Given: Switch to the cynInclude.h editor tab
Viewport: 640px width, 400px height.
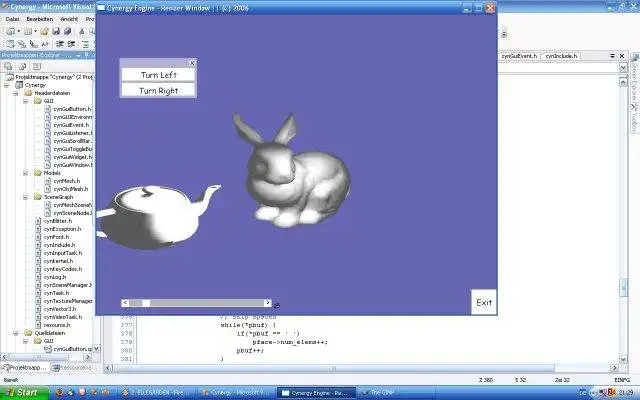Looking at the screenshot, I should tap(561, 56).
